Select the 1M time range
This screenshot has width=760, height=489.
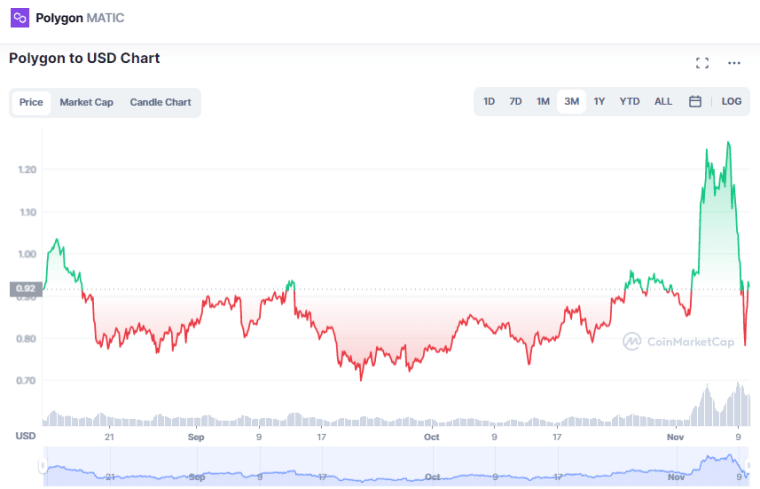[x=543, y=101]
